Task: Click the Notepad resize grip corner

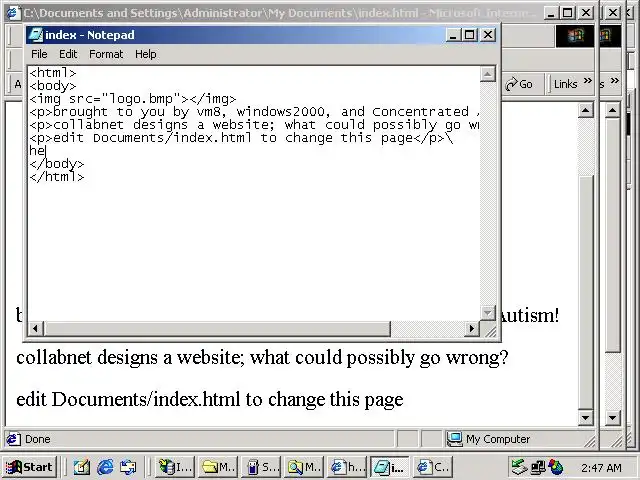Action: click(490, 330)
